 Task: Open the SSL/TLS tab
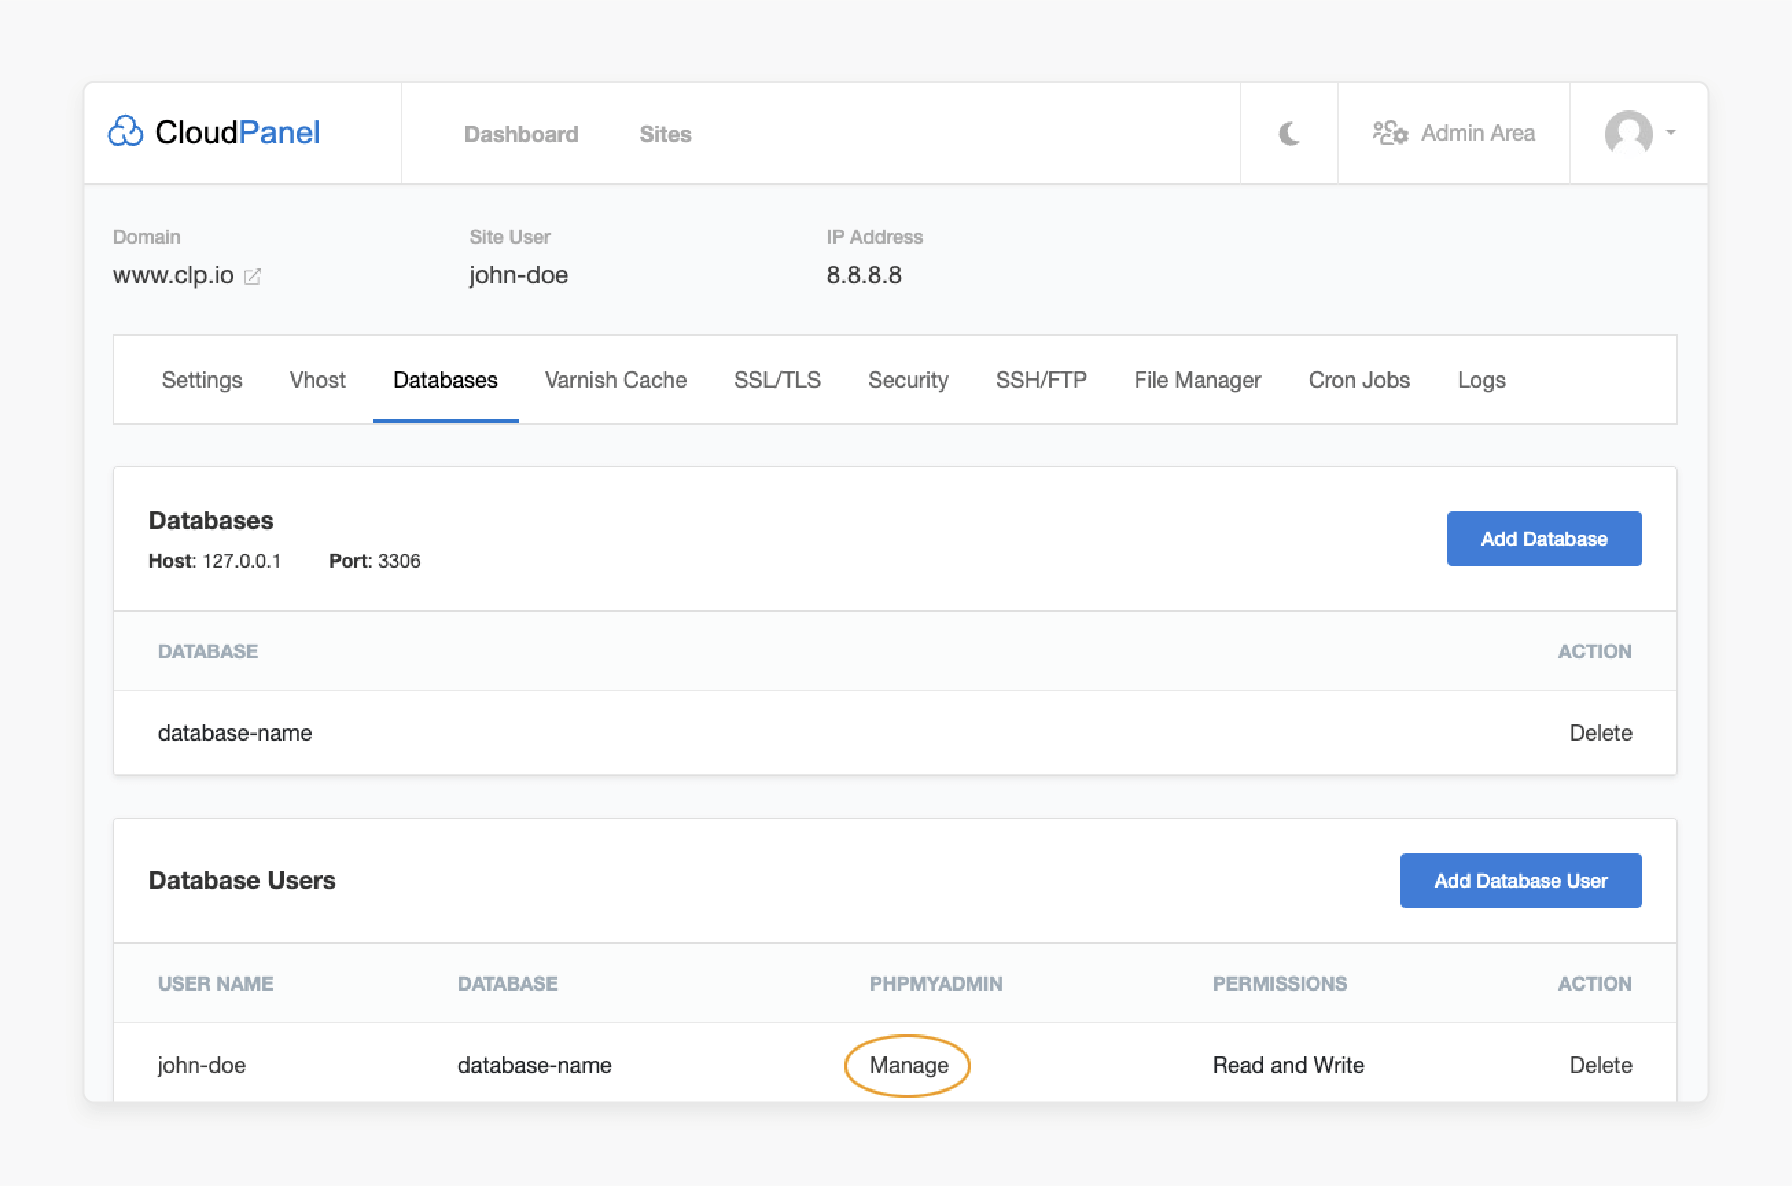click(x=777, y=380)
